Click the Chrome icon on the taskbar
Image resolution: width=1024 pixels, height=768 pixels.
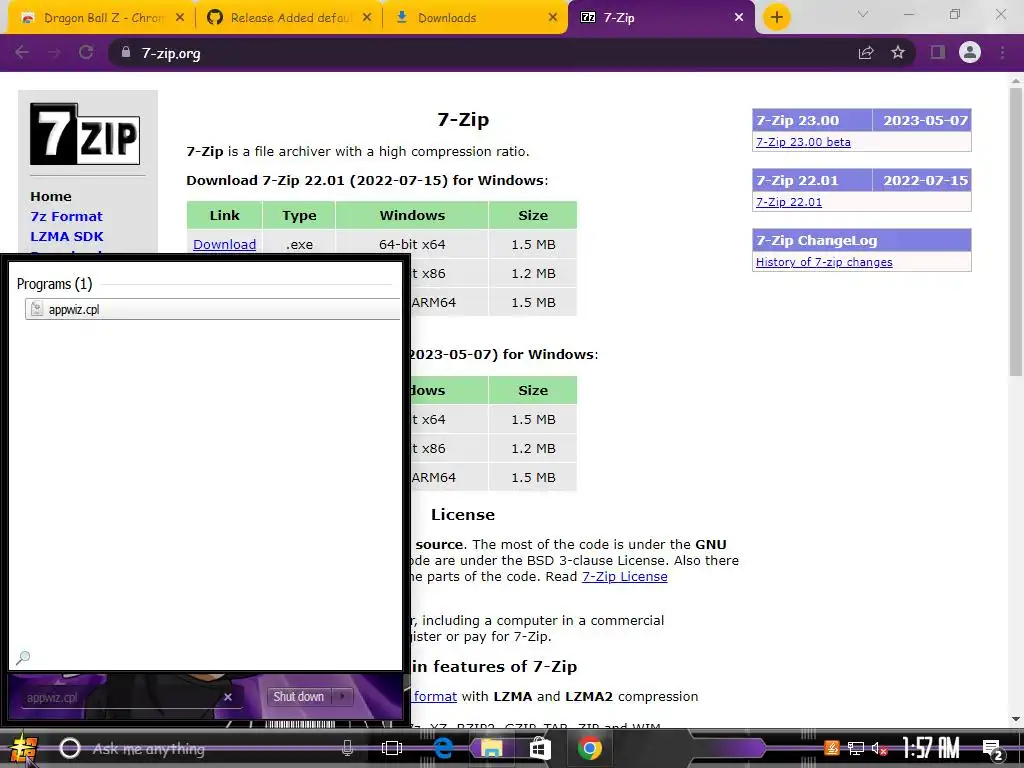589,748
